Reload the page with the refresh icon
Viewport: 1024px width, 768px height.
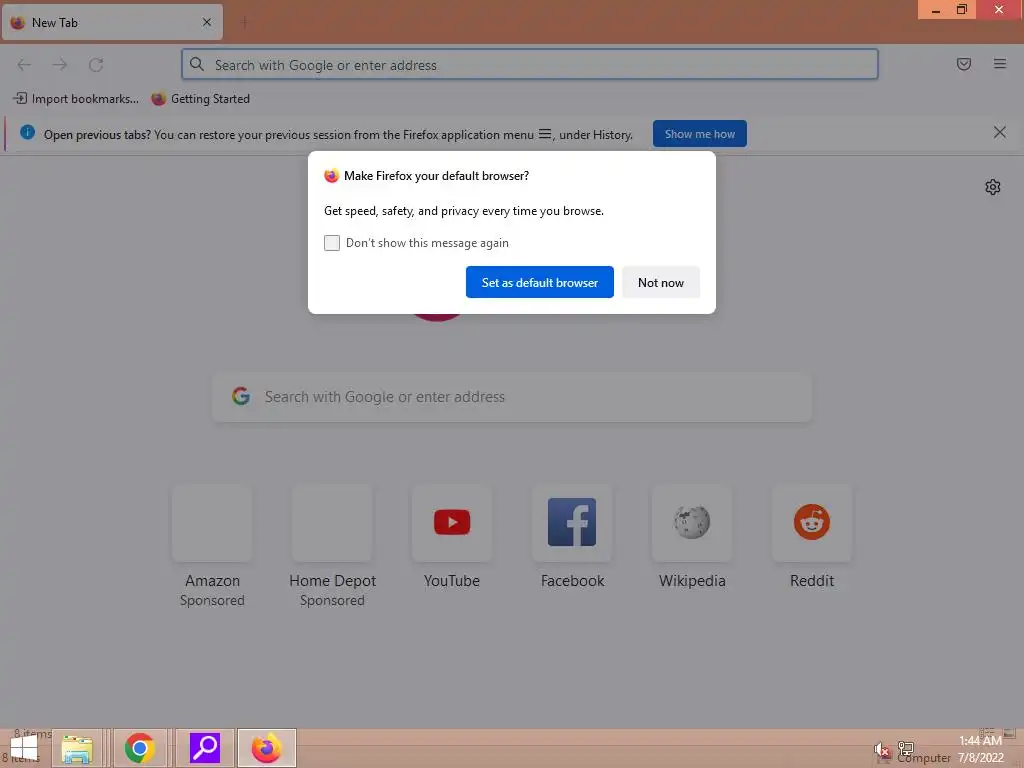(x=96, y=65)
